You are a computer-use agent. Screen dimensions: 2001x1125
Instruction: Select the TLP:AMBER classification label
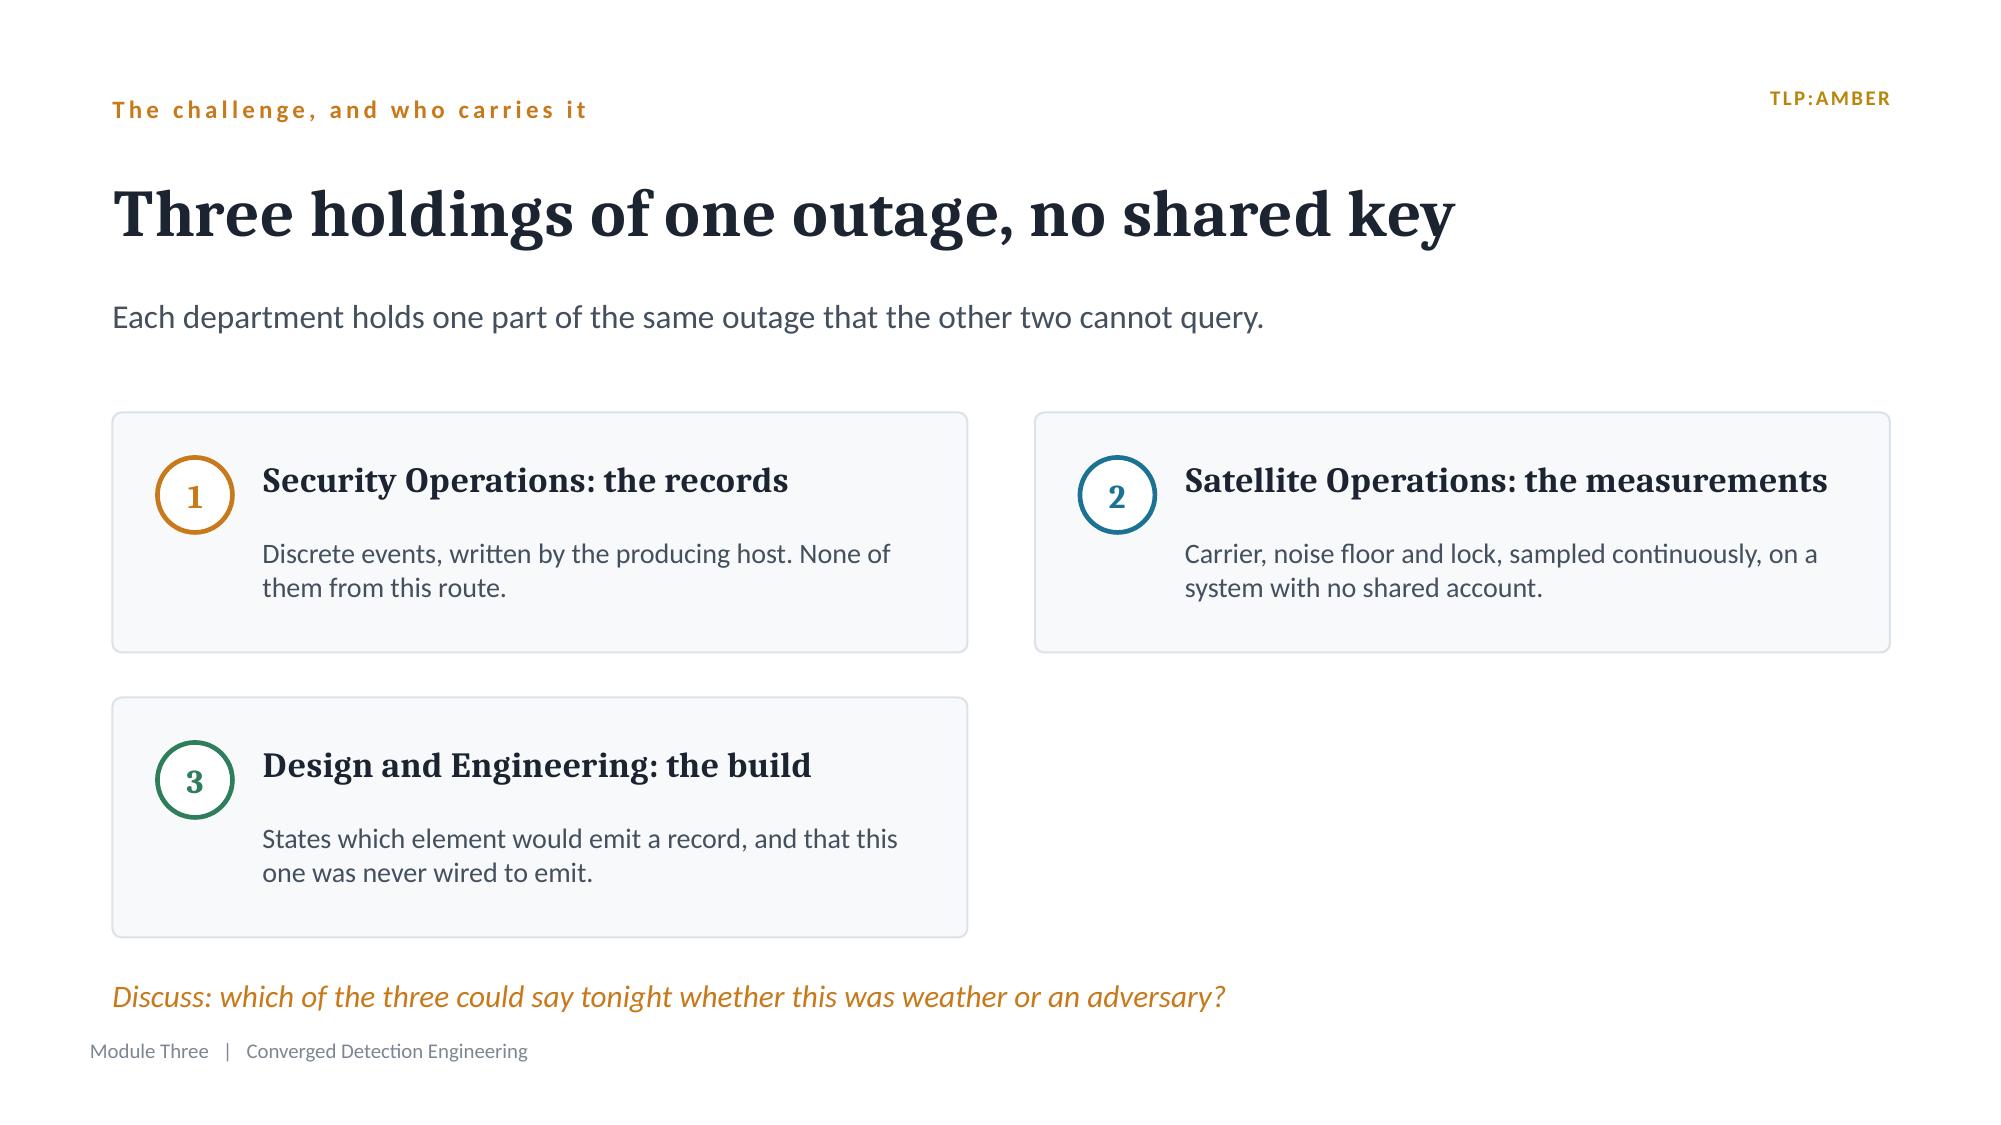pyautogui.click(x=1830, y=99)
